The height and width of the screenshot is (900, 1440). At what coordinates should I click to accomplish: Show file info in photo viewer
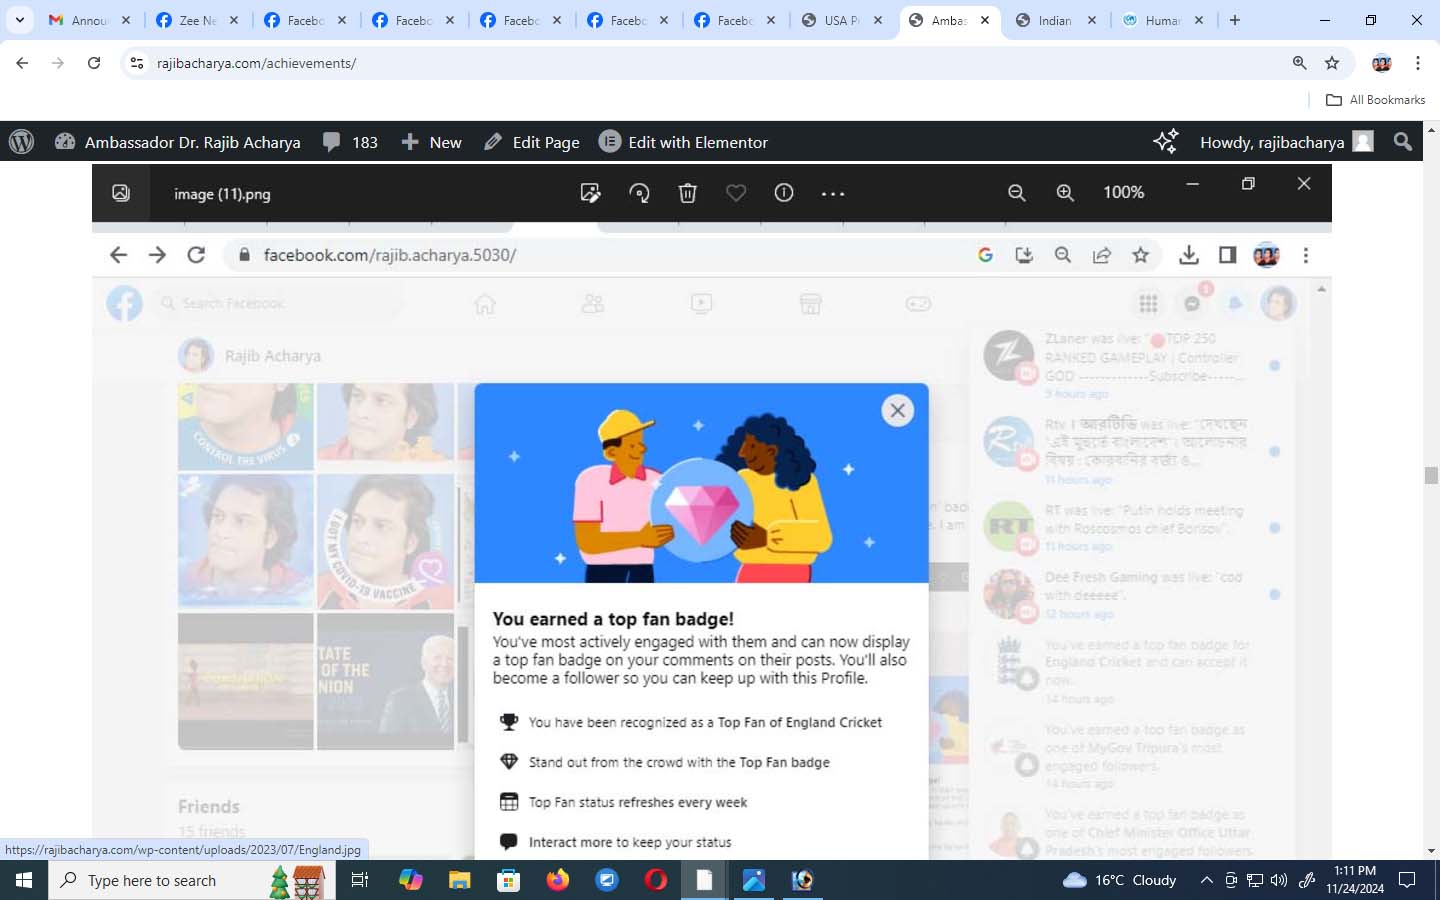pyautogui.click(x=784, y=193)
